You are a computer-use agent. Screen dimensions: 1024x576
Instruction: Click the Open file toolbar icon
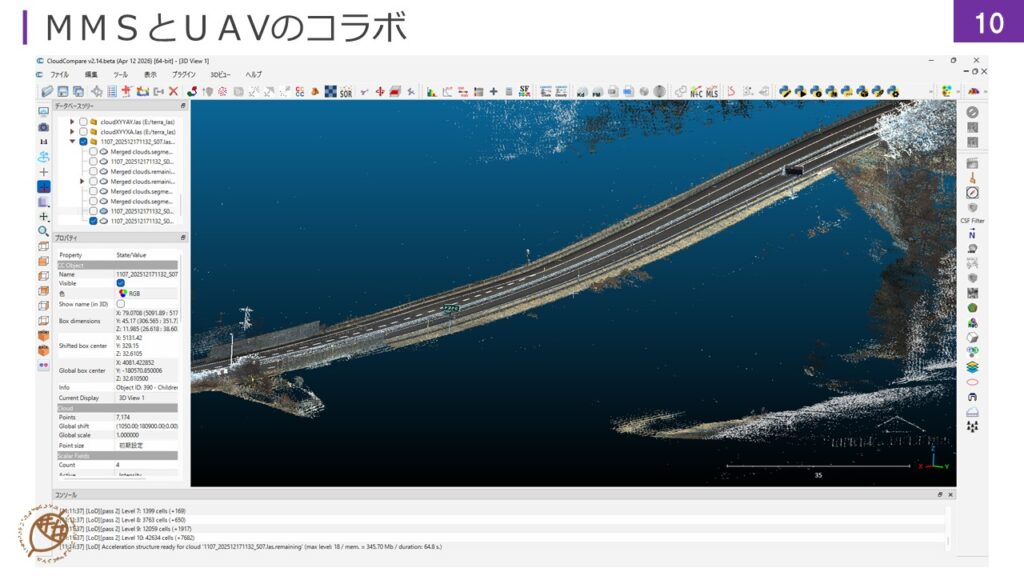click(x=47, y=91)
